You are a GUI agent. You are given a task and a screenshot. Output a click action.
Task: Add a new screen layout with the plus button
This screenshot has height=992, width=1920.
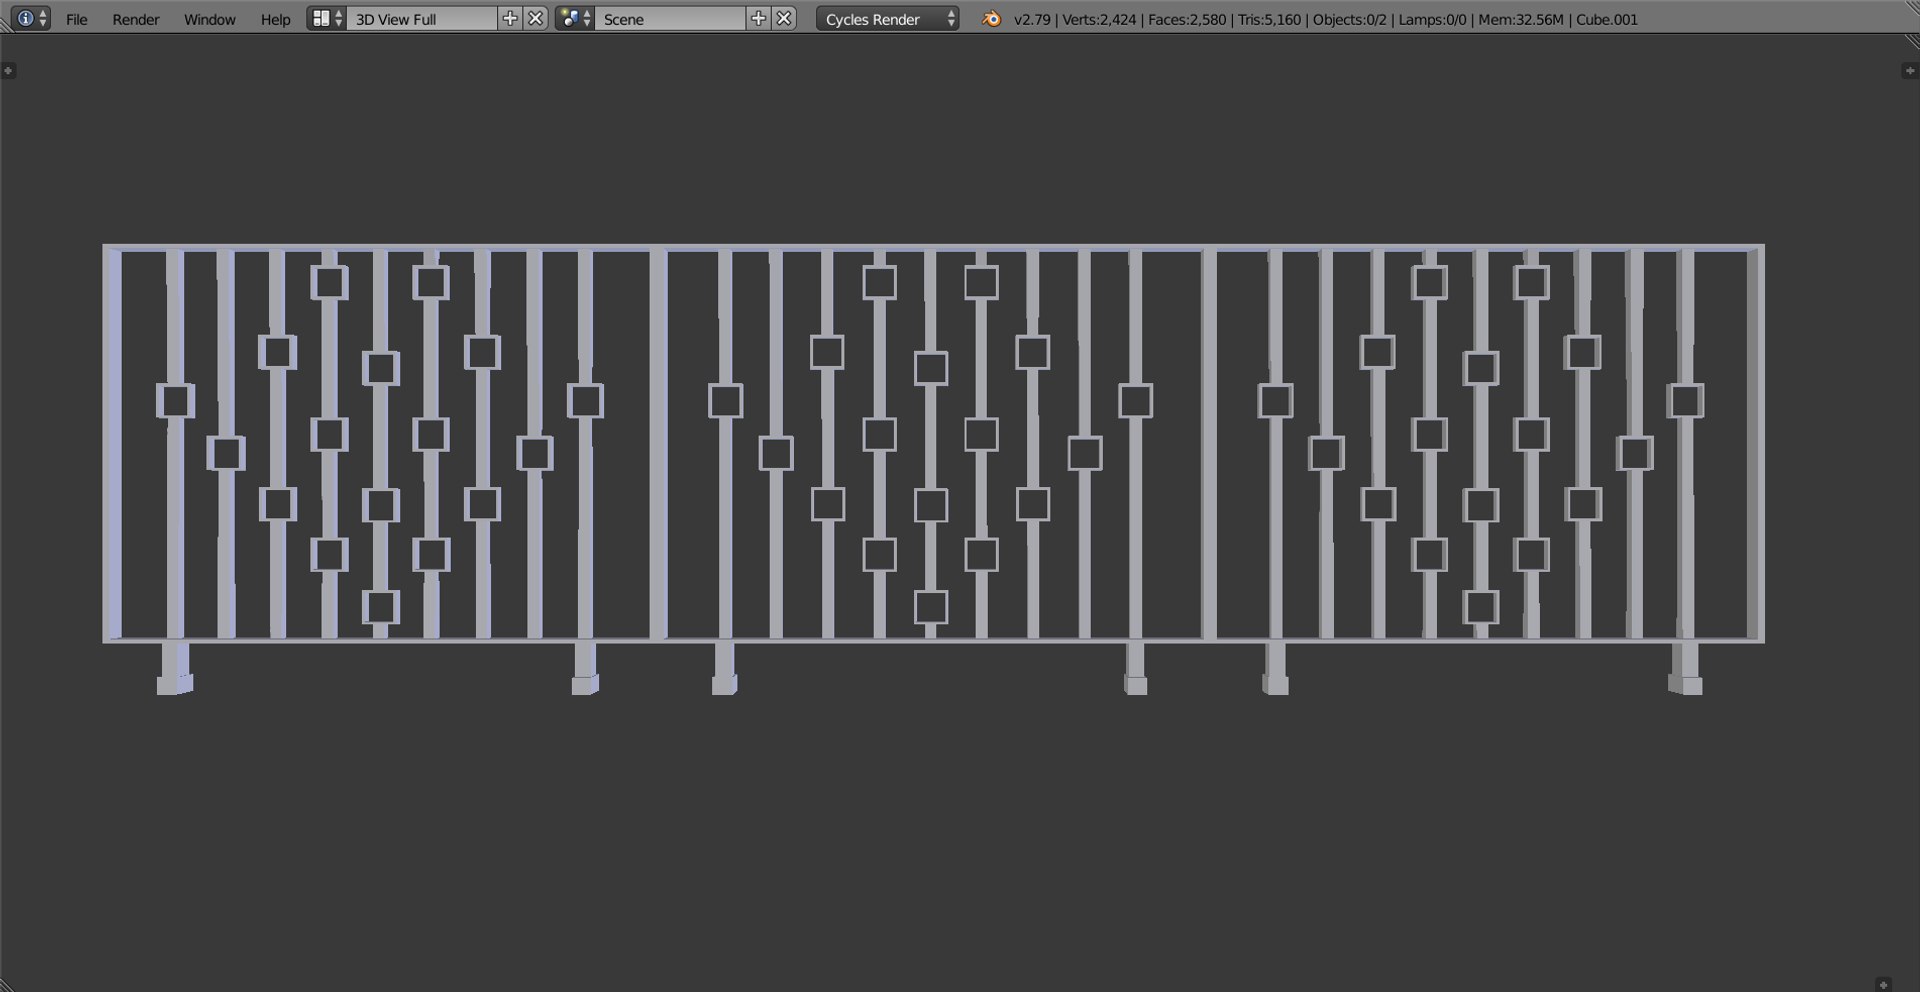coord(510,18)
